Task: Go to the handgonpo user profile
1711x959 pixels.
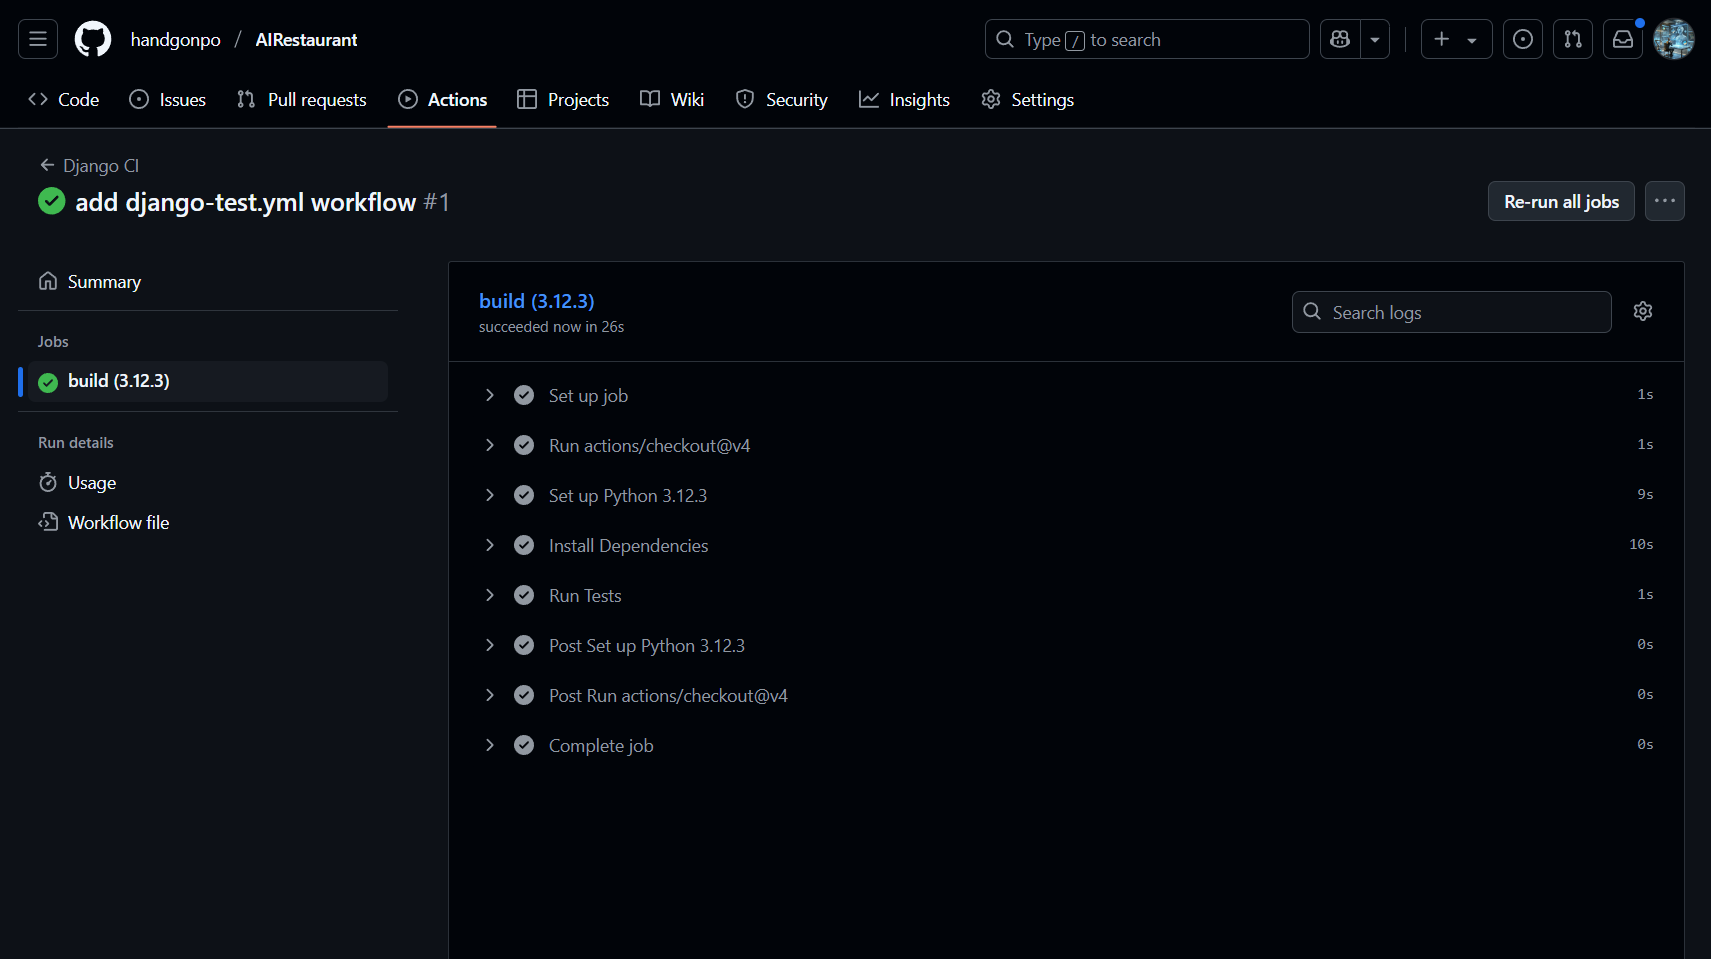Action: (175, 39)
